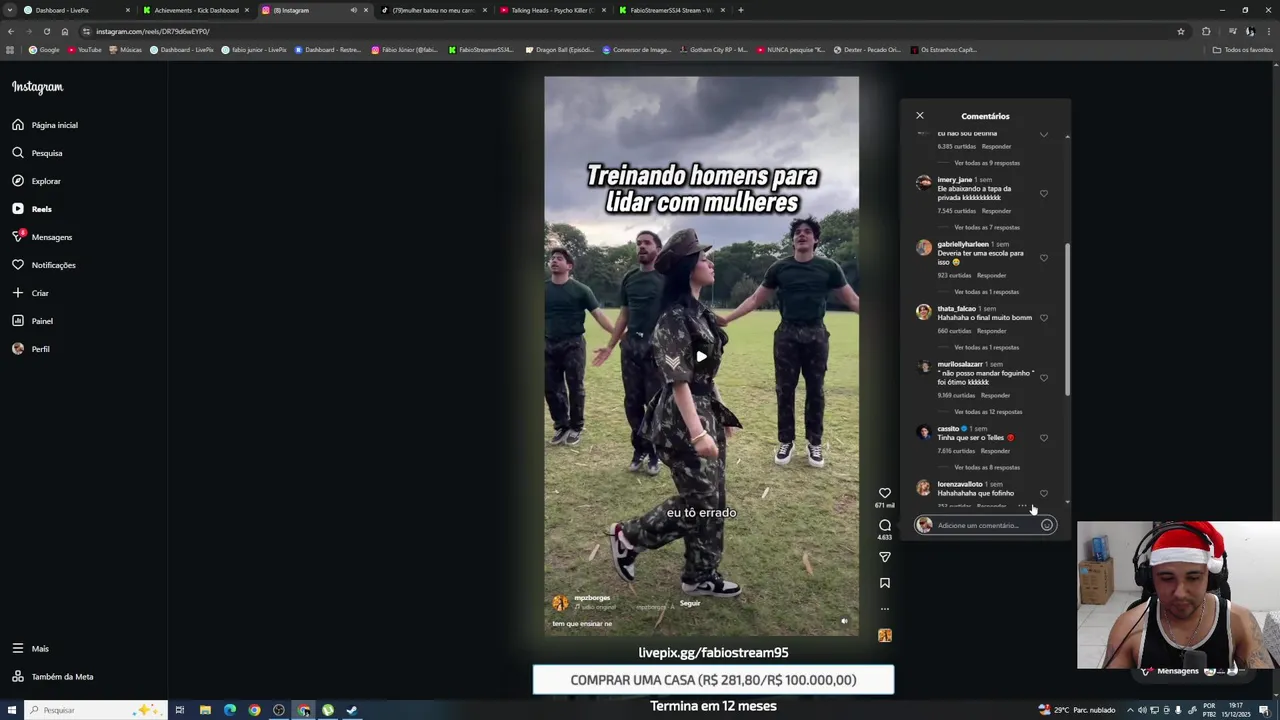Like gabriellyharleen's comment
The width and height of the screenshot is (1280, 720).
coord(1043,258)
